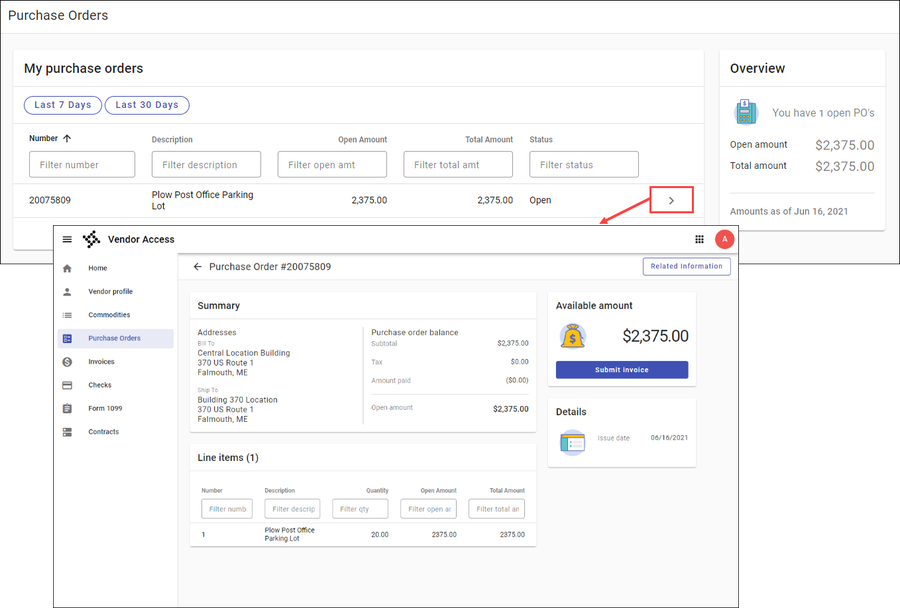Click the Quantity column header in Line items

tap(377, 491)
